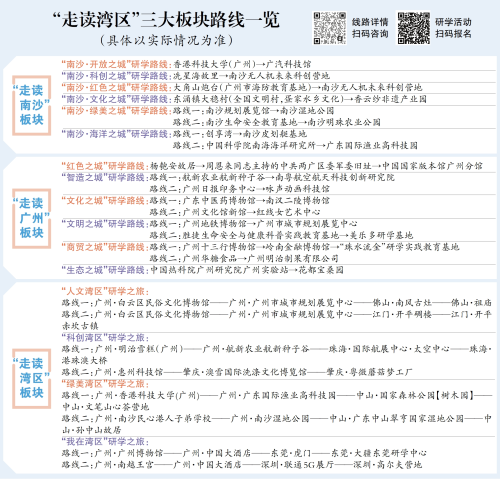Click heading '"人文湾区"研学之旅'
This screenshot has height=479, width=500.
click(104, 291)
